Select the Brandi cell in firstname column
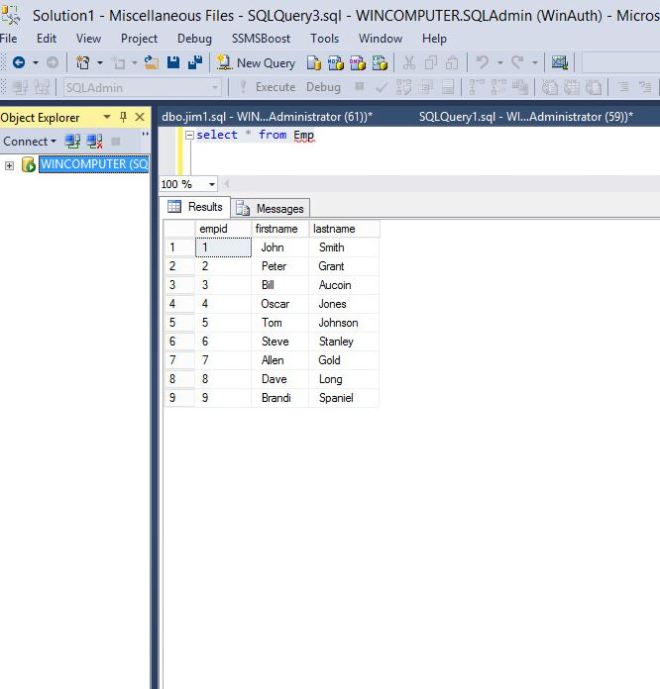This screenshot has height=689, width=660. (275, 398)
